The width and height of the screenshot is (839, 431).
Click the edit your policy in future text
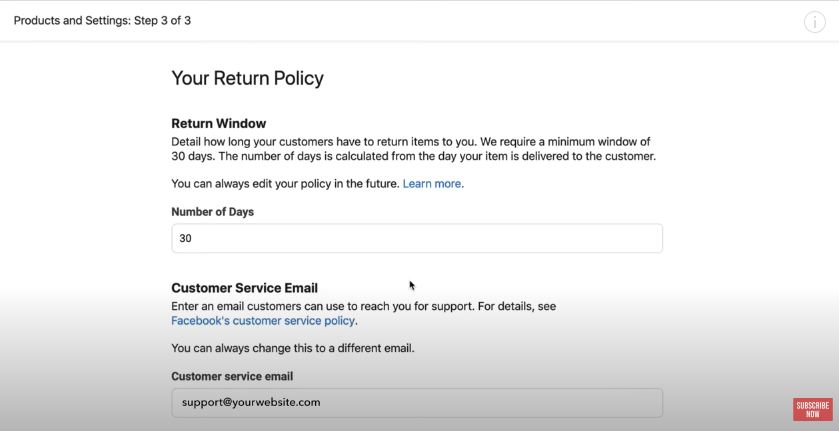pos(285,184)
